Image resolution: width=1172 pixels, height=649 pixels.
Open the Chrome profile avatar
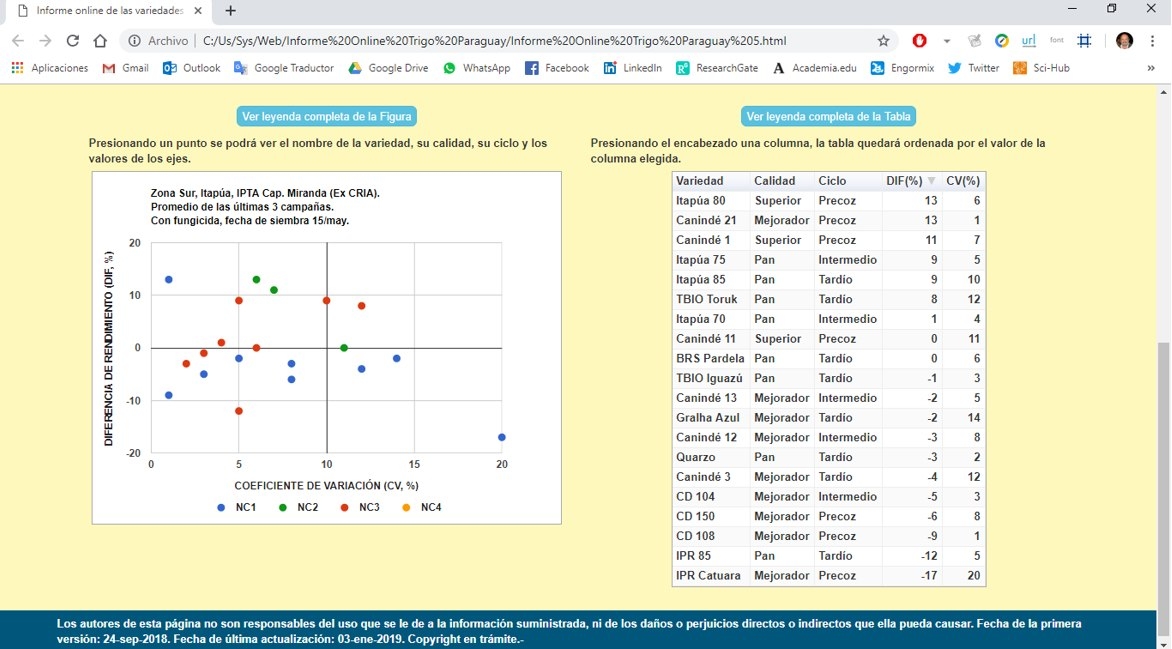[x=1124, y=41]
